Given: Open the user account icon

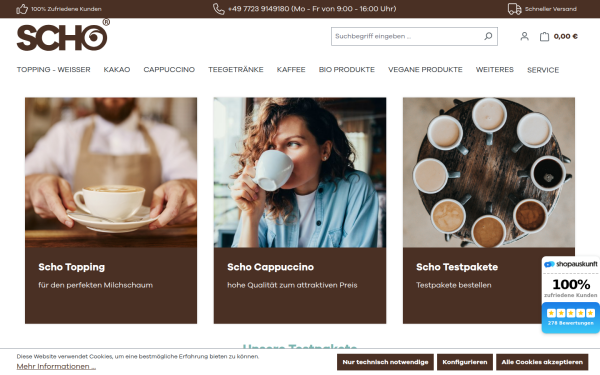Looking at the screenshot, I should point(524,36).
